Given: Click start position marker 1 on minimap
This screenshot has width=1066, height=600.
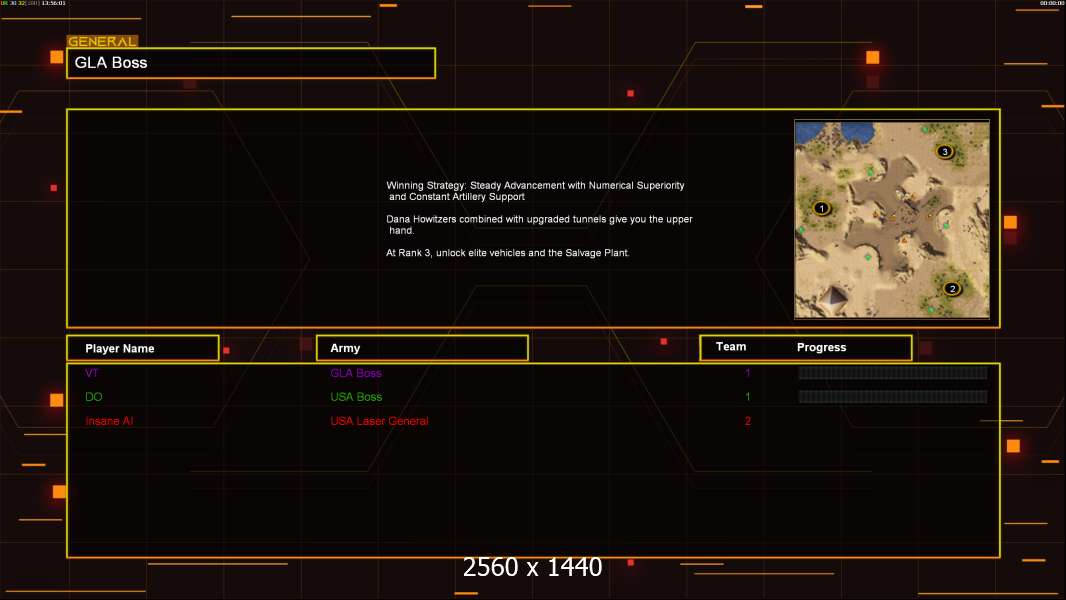Looking at the screenshot, I should tap(822, 209).
